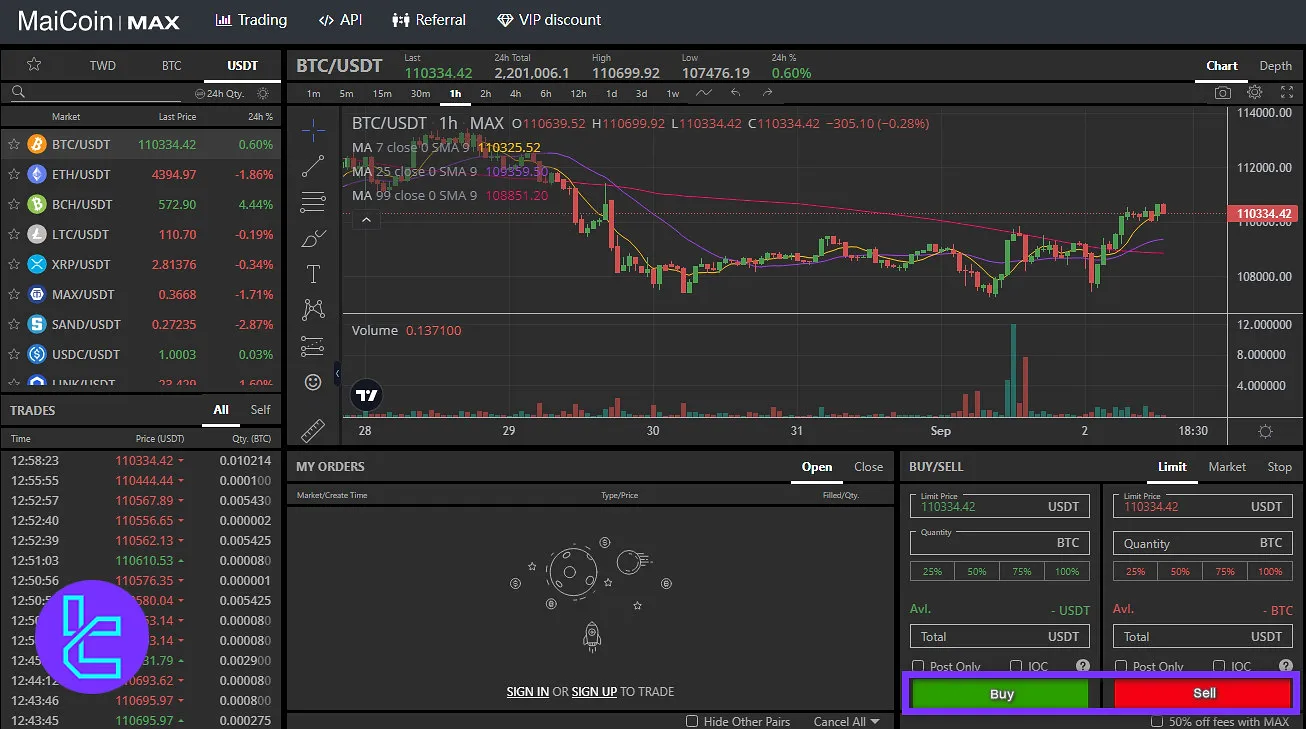Favorite the ETH/USDT pair star

(x=14, y=174)
